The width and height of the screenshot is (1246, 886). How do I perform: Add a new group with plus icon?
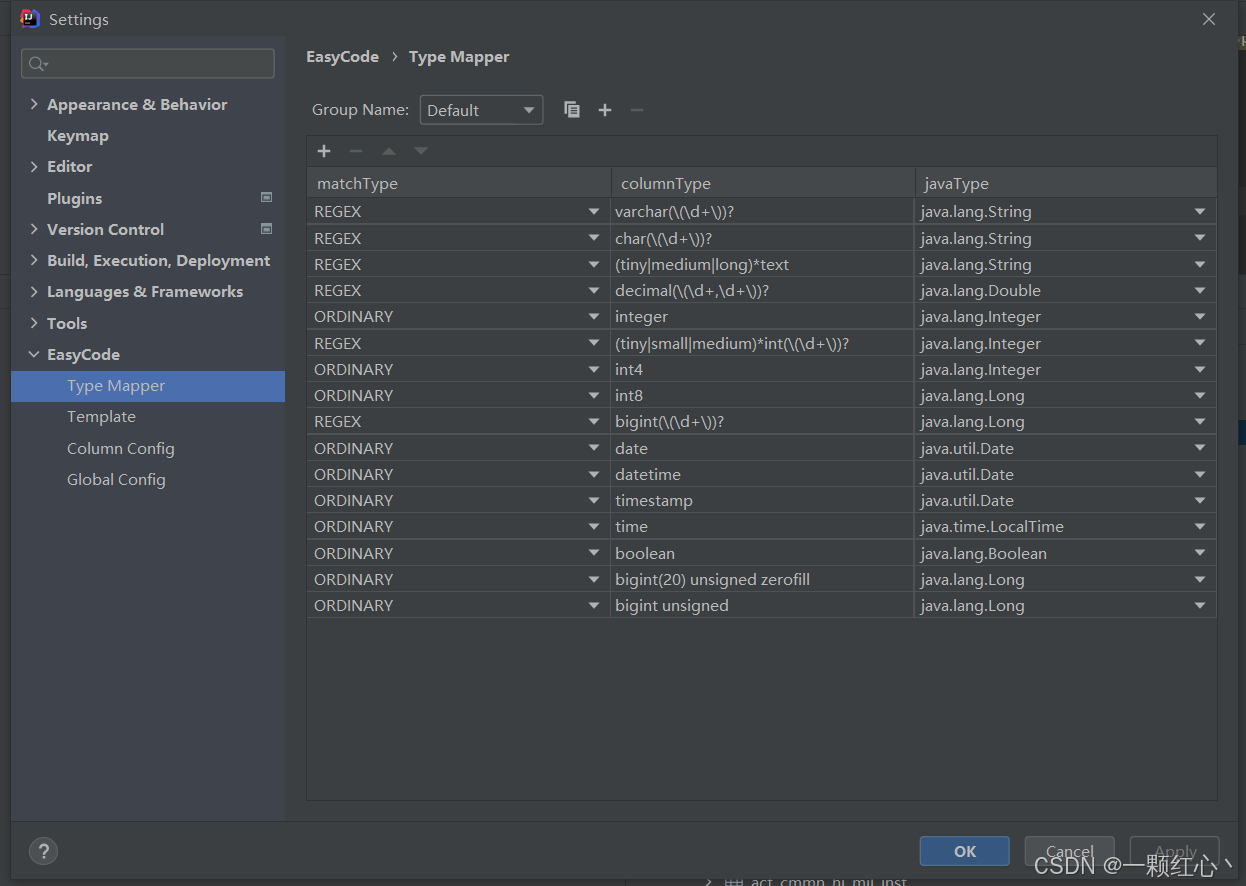tap(605, 110)
